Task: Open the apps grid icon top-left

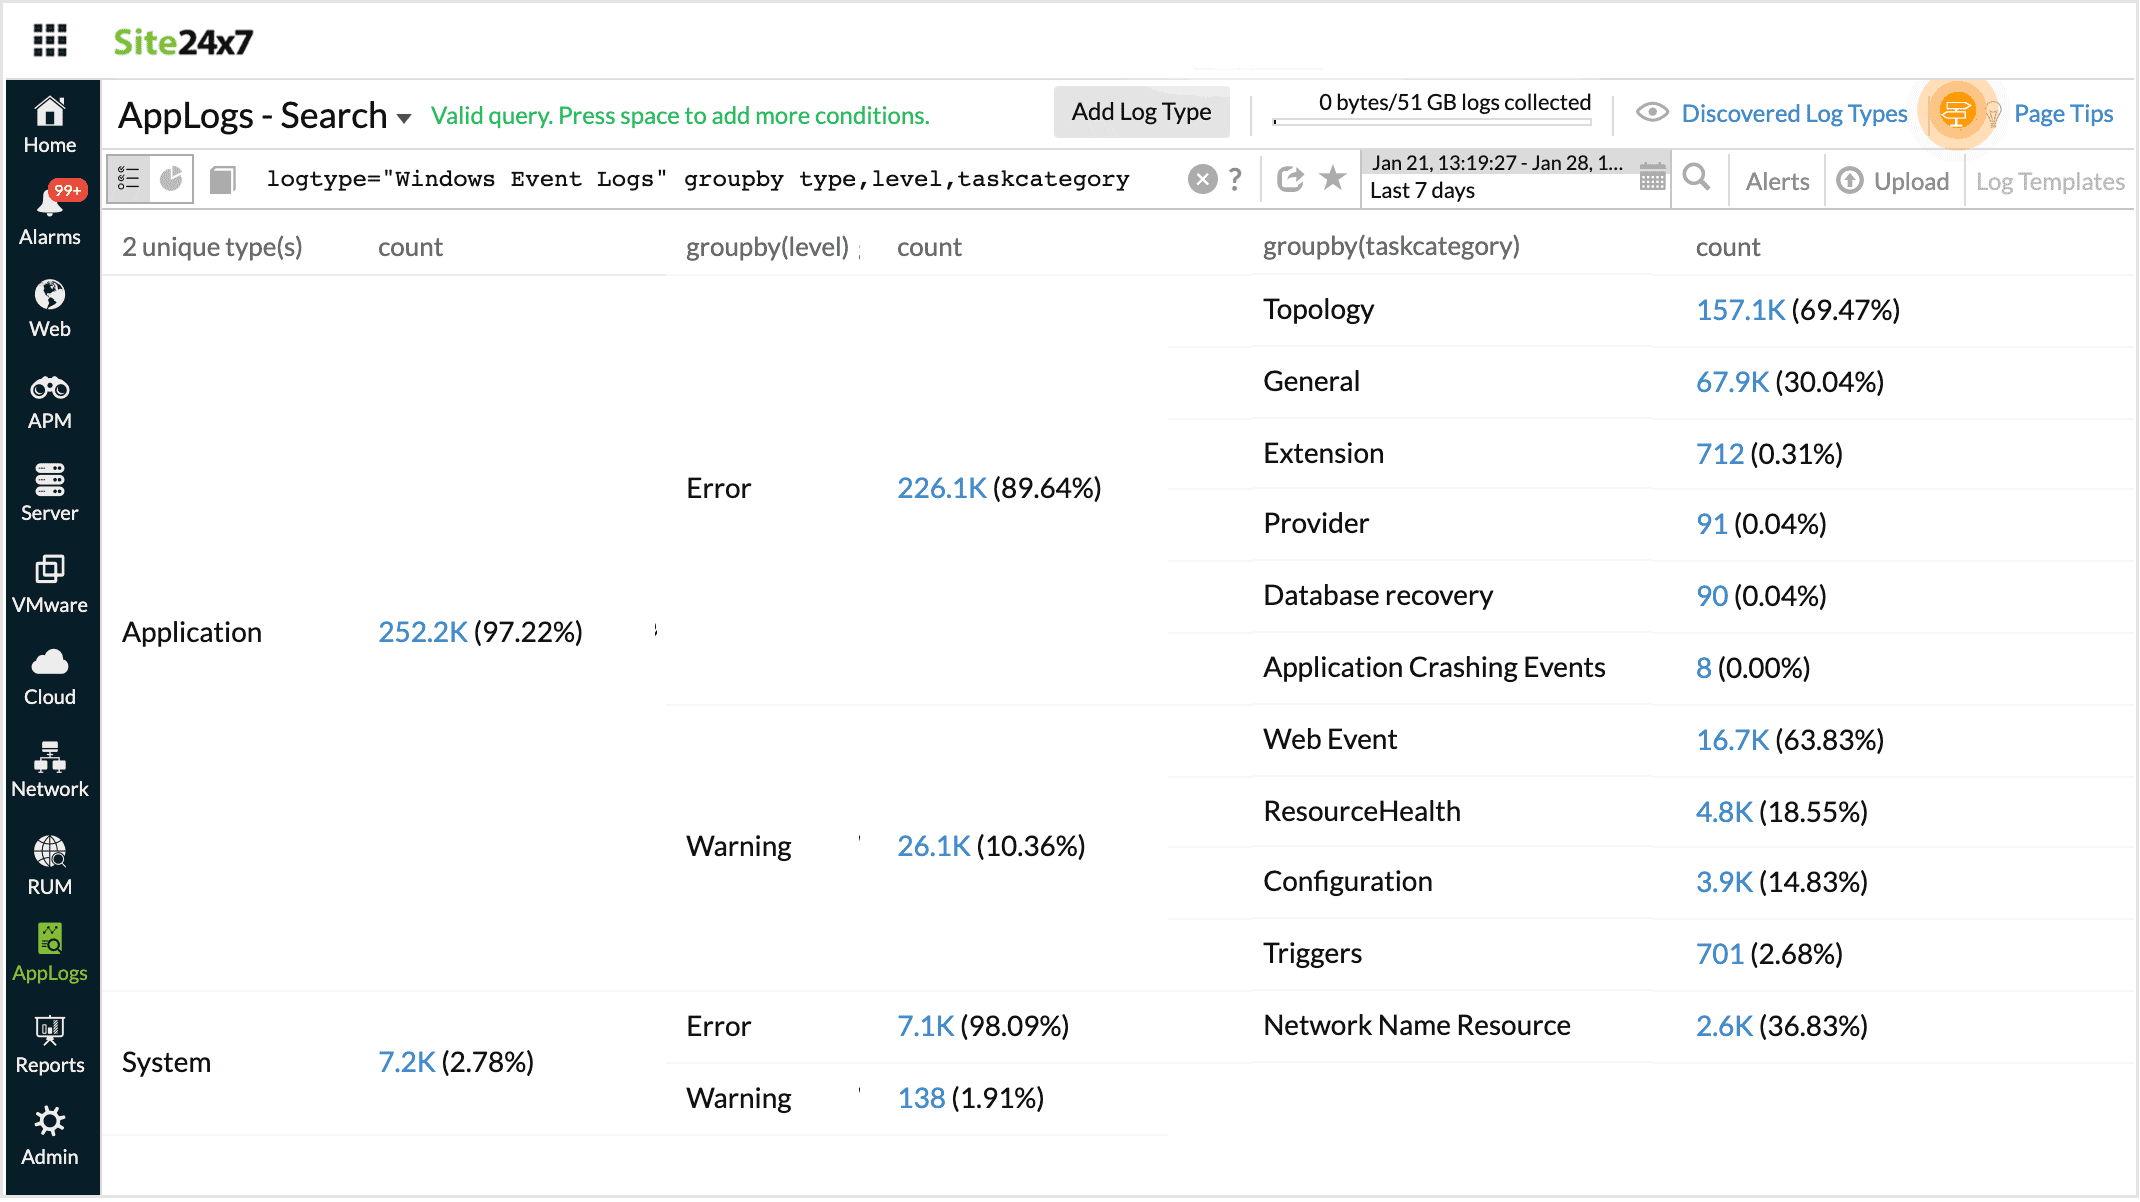Action: click(x=49, y=40)
